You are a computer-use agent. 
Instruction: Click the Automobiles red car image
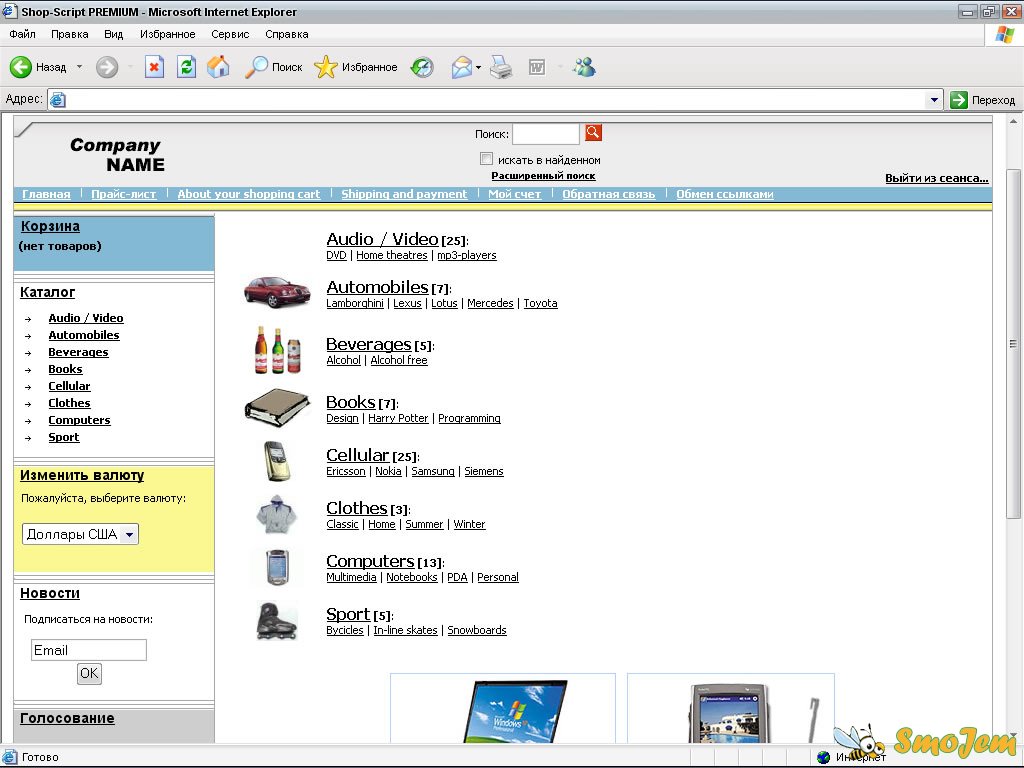[278, 291]
